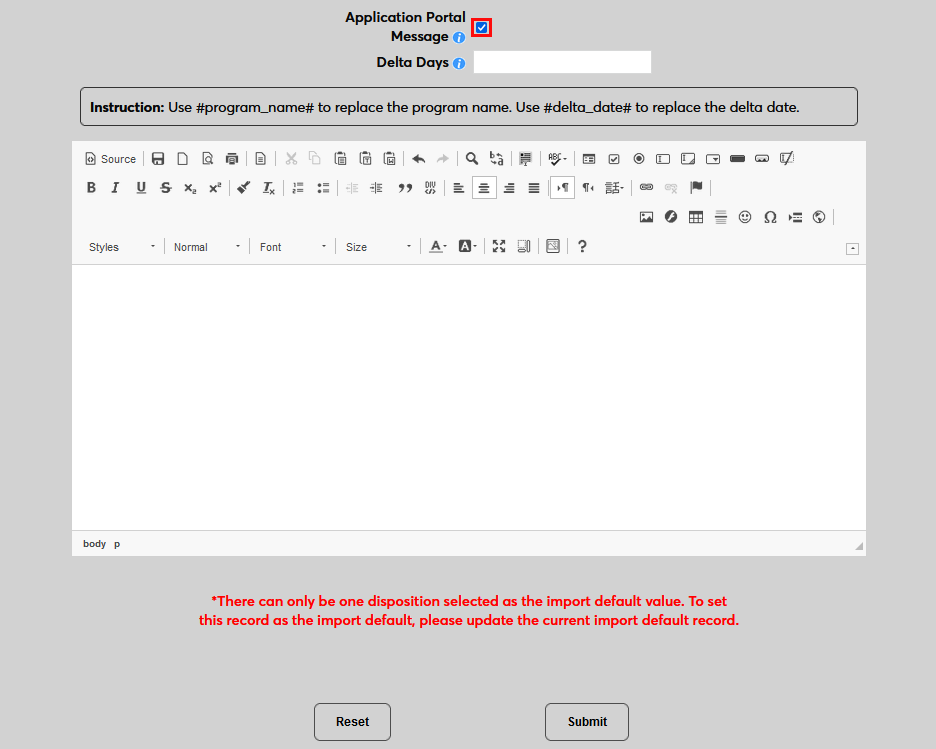Center align the text
Screen dimensions: 936x749
point(484,187)
